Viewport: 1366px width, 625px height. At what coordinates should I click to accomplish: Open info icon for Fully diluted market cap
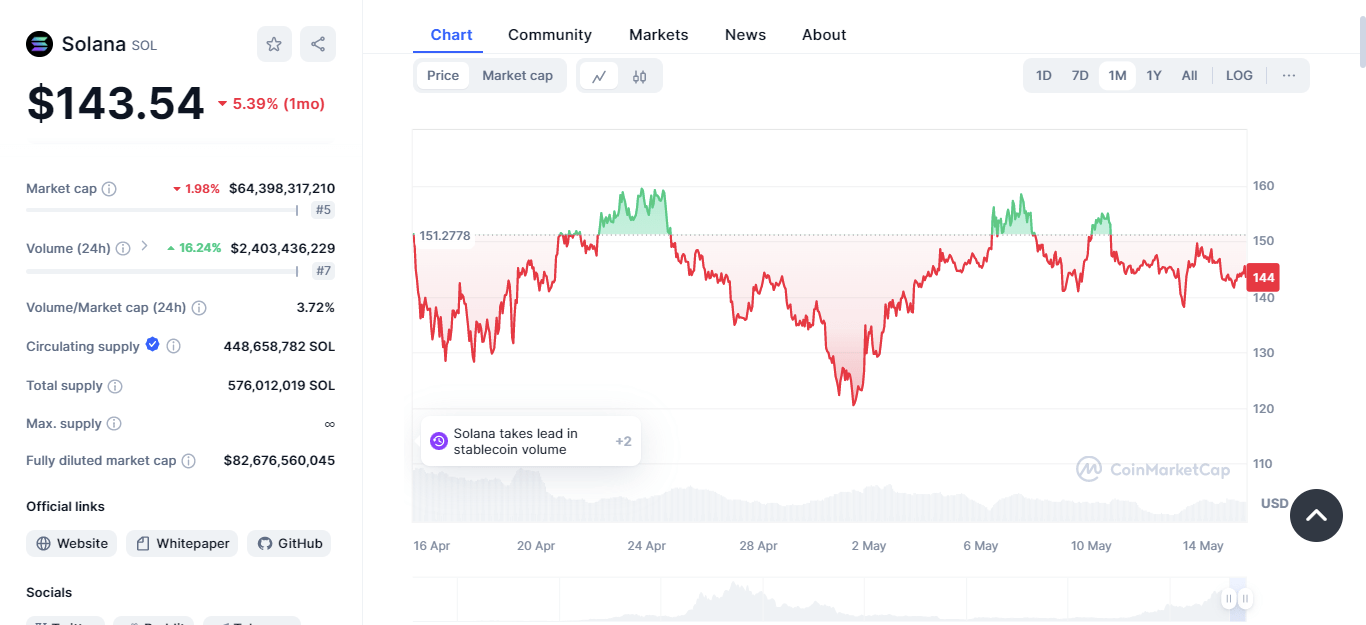[x=188, y=461]
